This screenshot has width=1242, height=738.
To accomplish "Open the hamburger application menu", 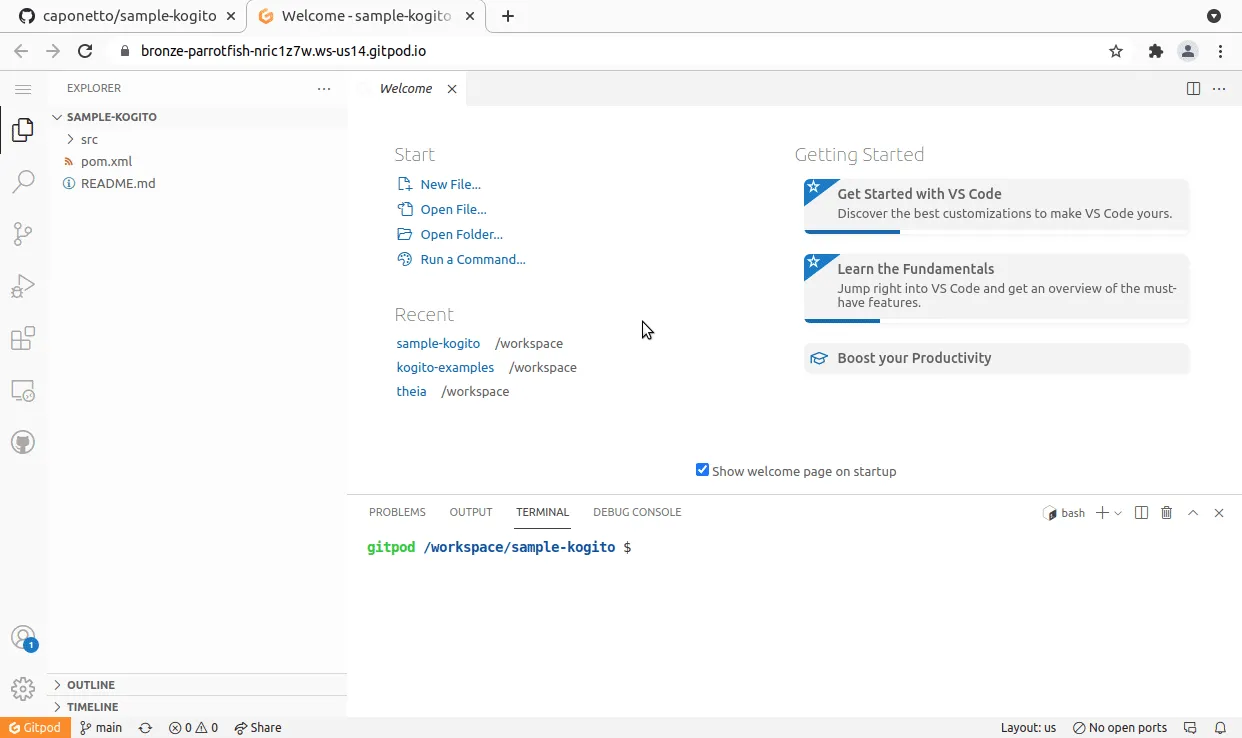I will click(24, 89).
